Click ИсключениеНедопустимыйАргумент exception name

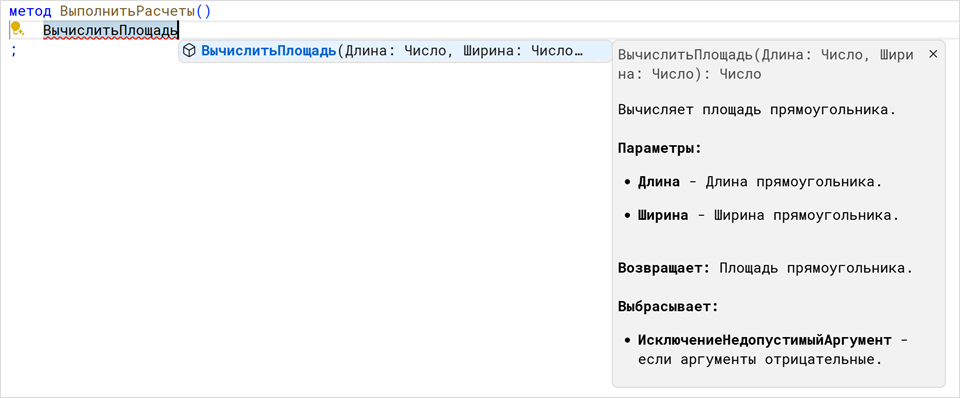click(765, 340)
